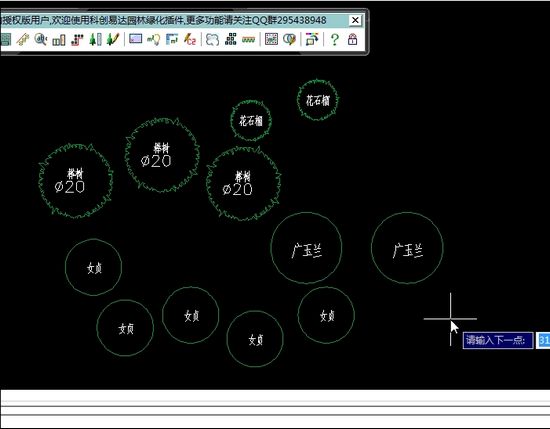This screenshot has width=550, height=429.
Task: Select the right 广玉兰 tree circle
Action: (x=407, y=248)
